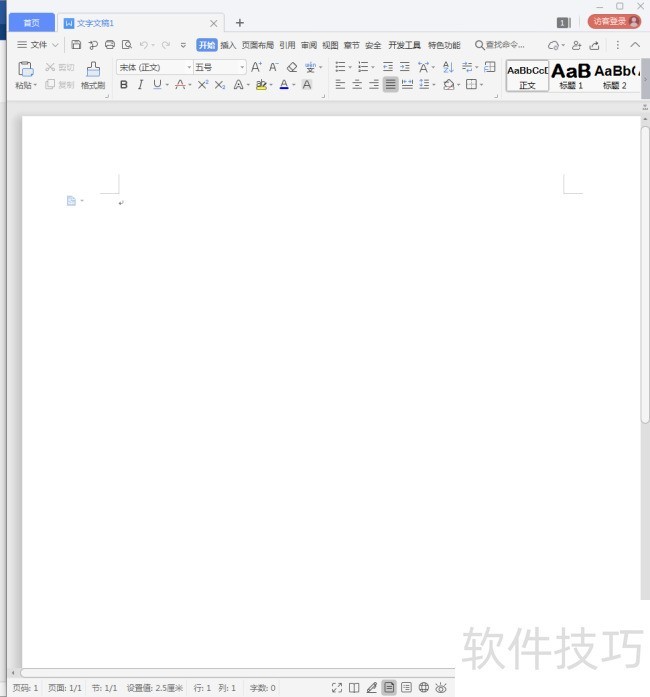Click the 访客登录 login button
Image resolution: width=650 pixels, height=697 pixels.
(x=614, y=21)
